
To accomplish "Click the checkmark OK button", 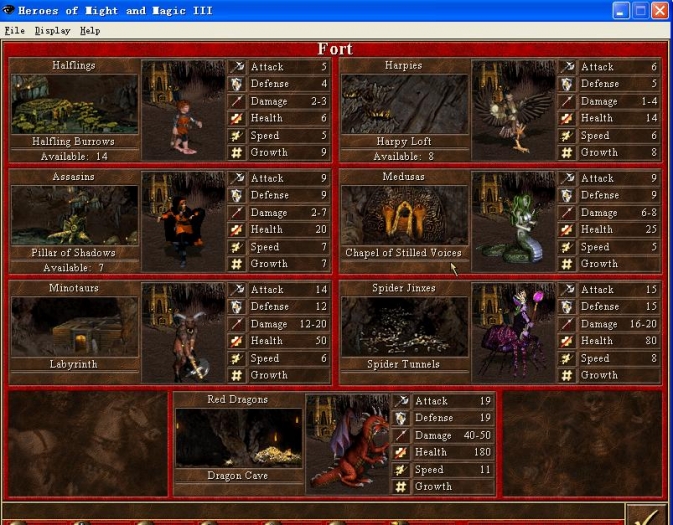I will (647, 515).
